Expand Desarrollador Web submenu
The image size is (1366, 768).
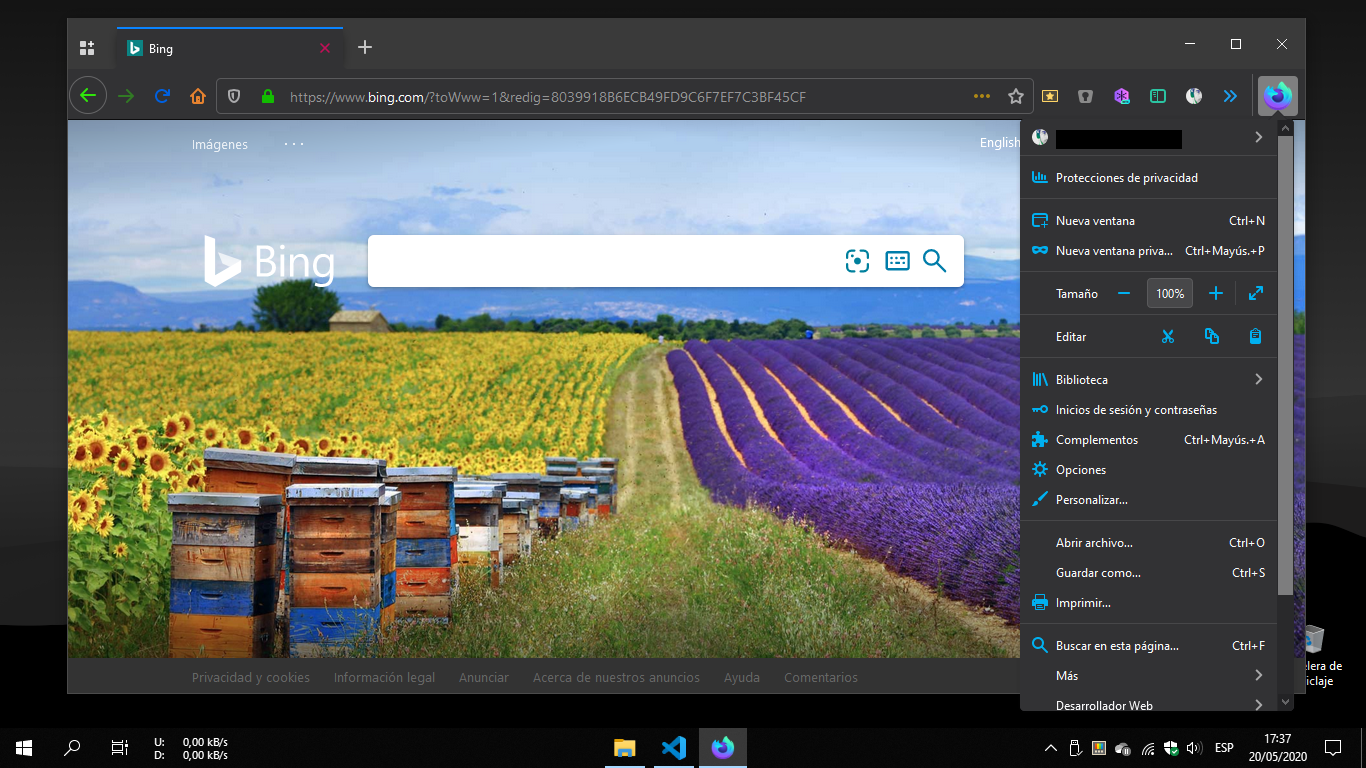(x=1148, y=705)
